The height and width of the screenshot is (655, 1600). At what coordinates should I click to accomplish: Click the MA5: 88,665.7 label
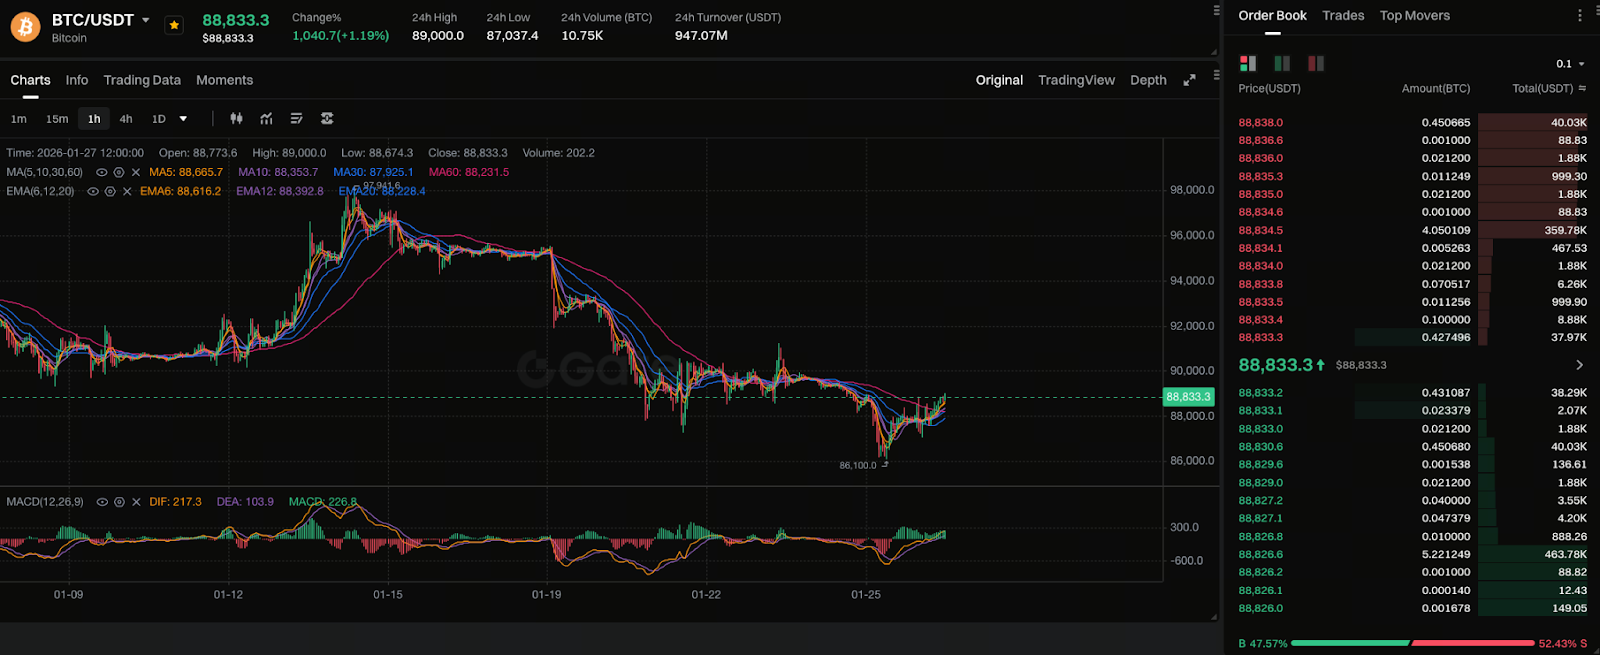click(186, 172)
